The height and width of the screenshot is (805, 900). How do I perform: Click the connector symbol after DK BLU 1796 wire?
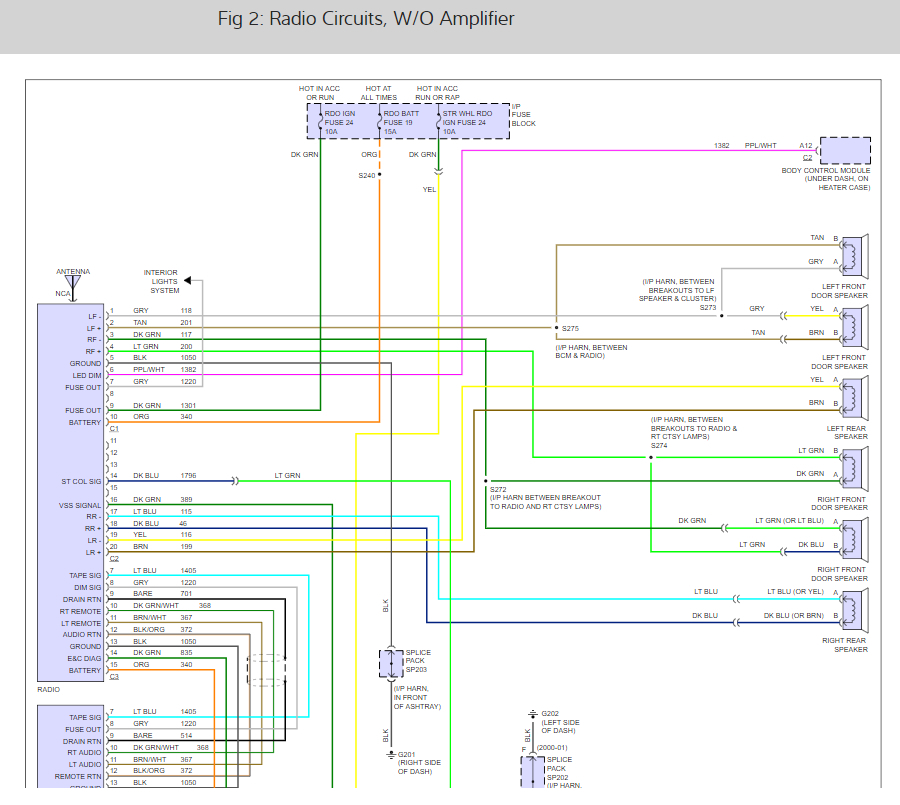pyautogui.click(x=235, y=481)
